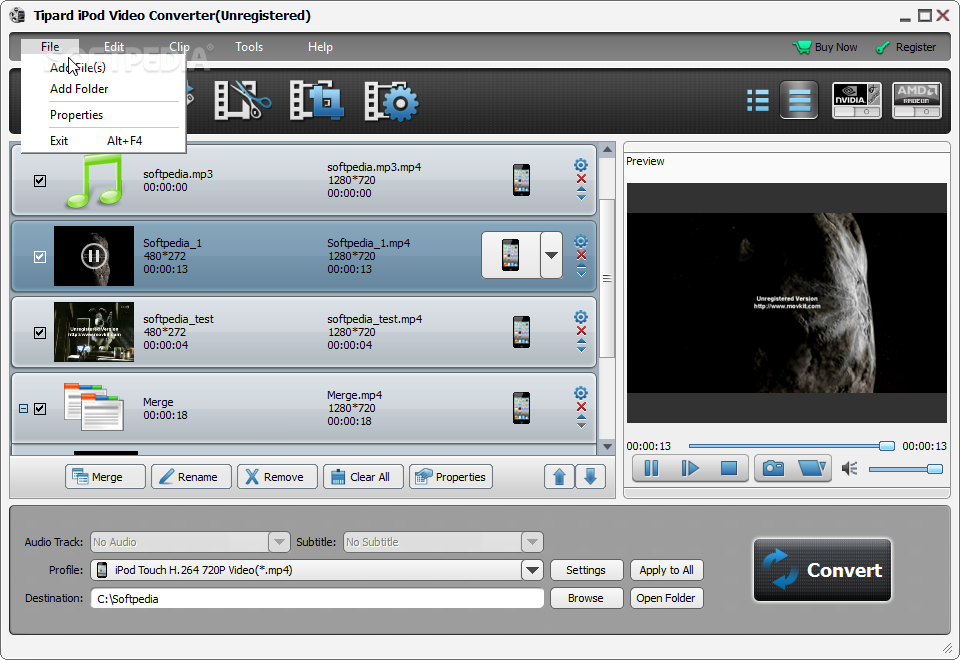Open profile Settings button
Screen dimensions: 960x660
(x=586, y=570)
